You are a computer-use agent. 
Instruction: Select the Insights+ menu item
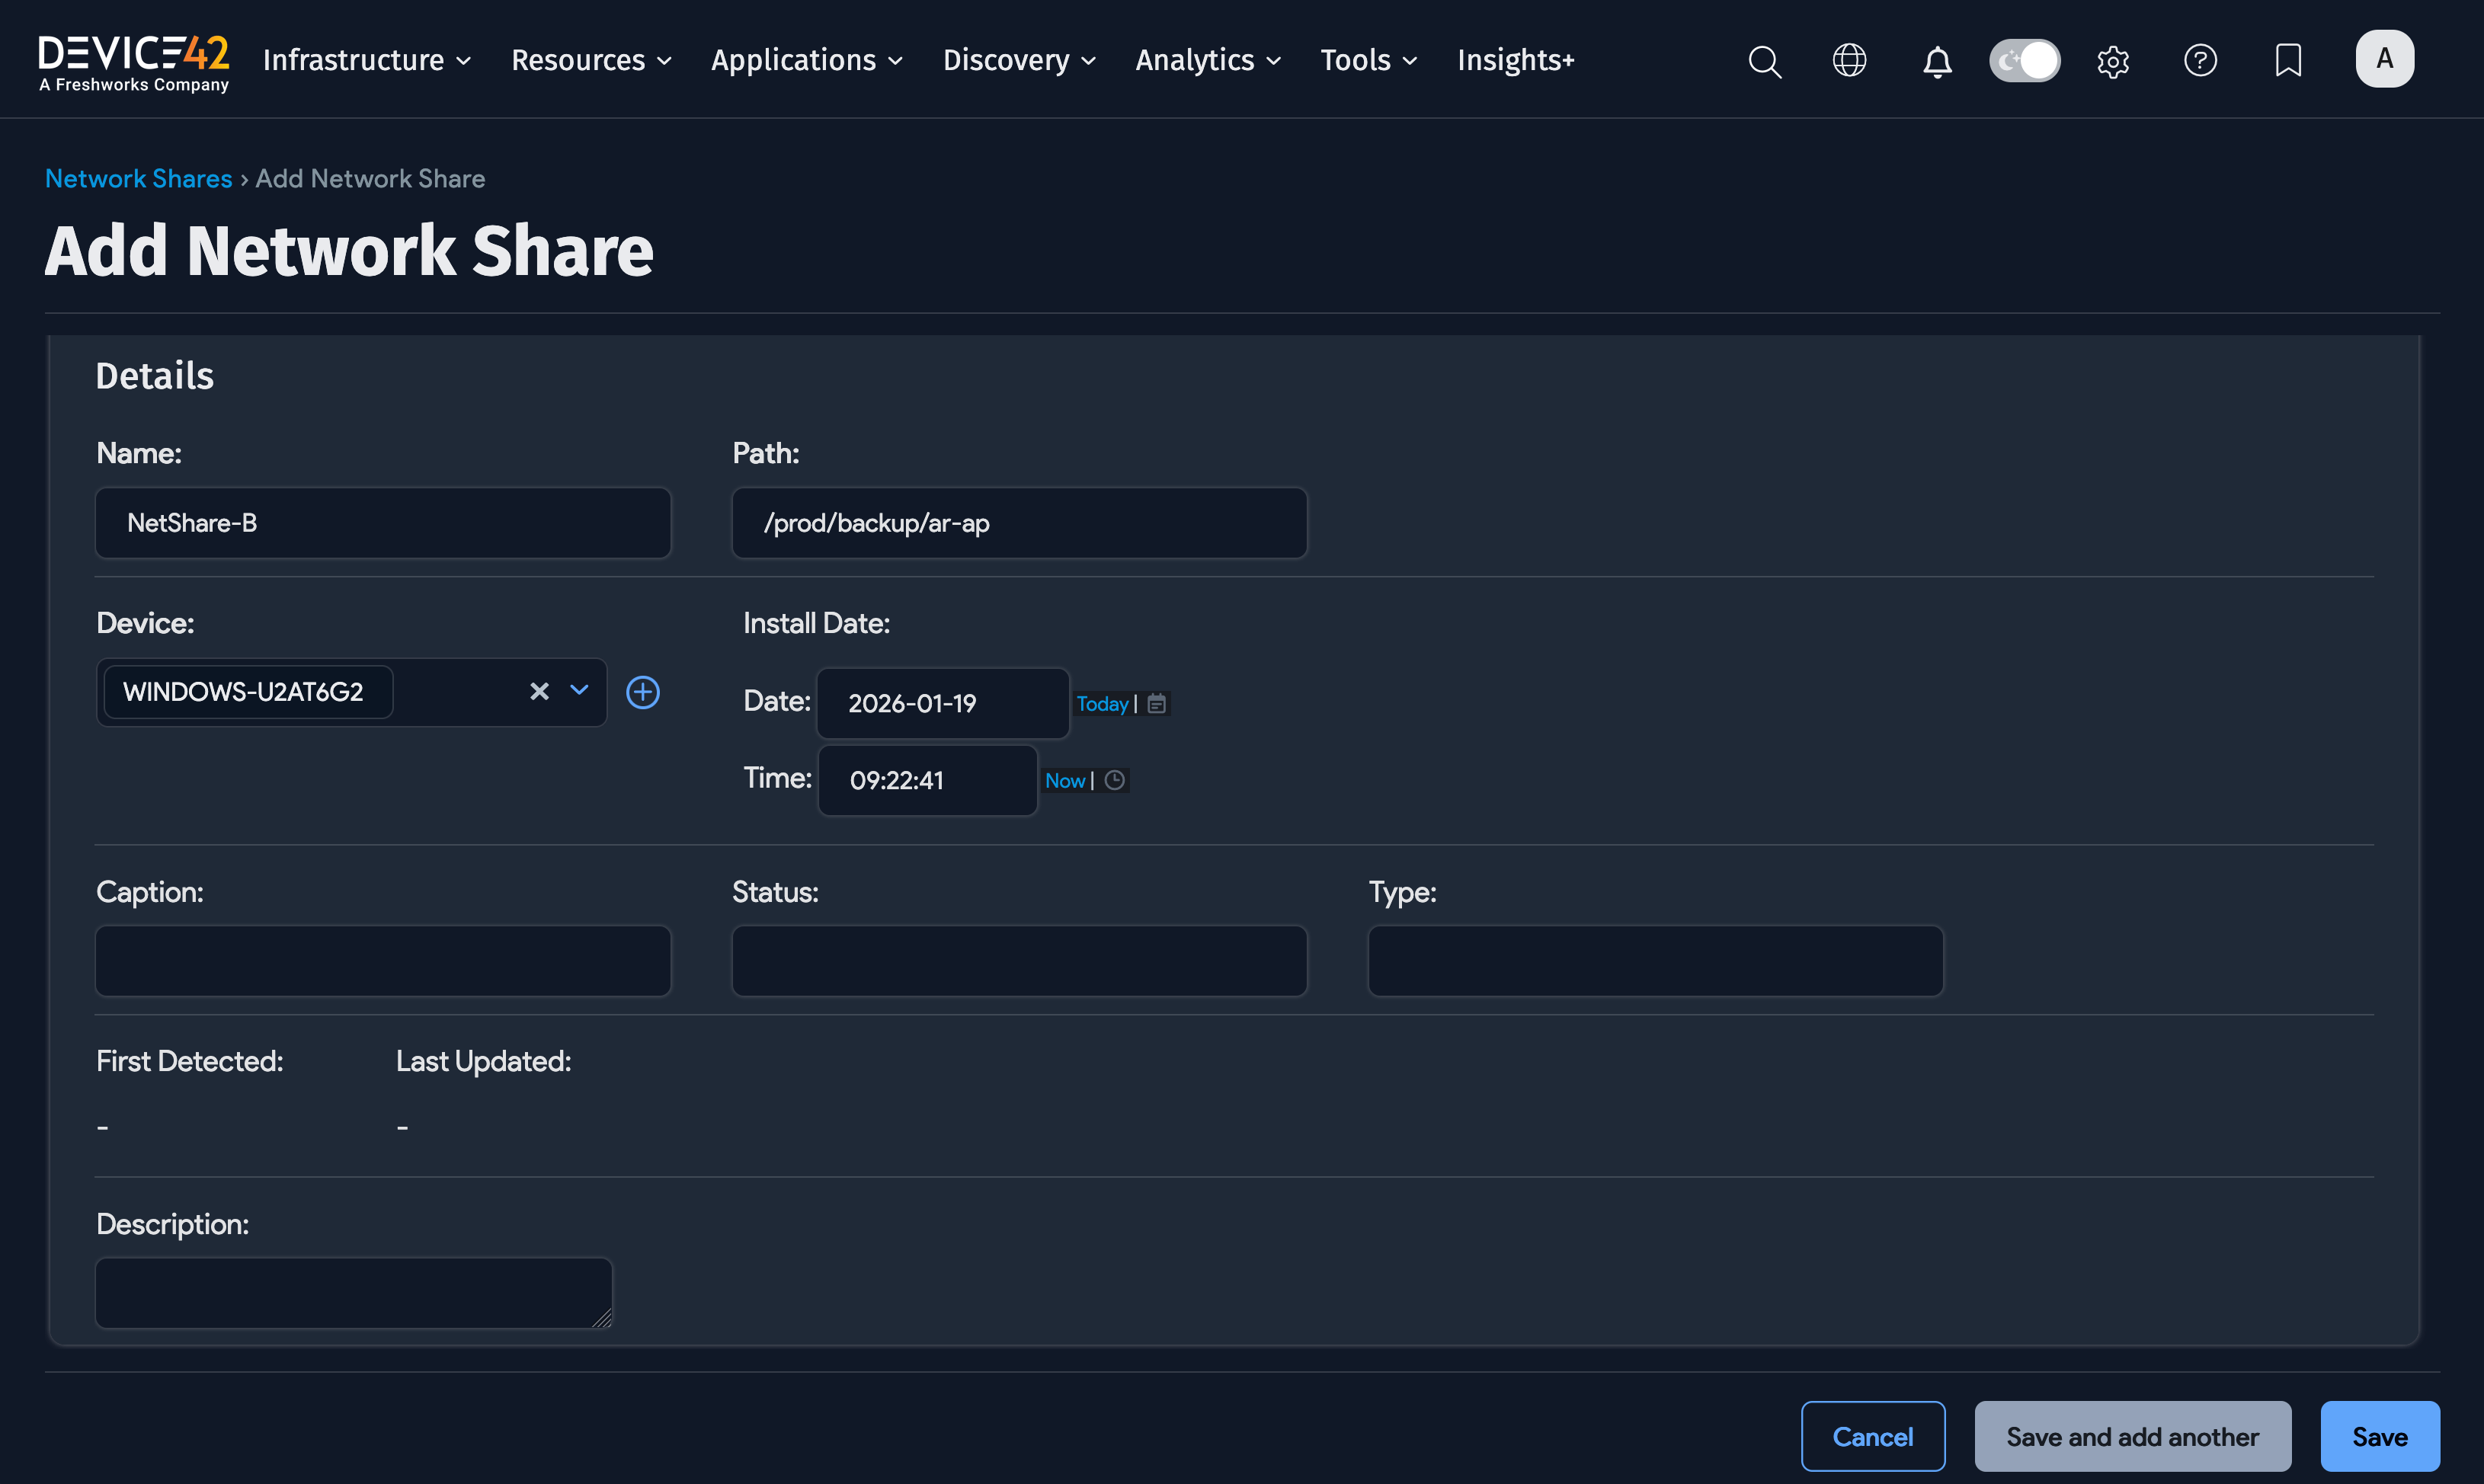(x=1516, y=60)
